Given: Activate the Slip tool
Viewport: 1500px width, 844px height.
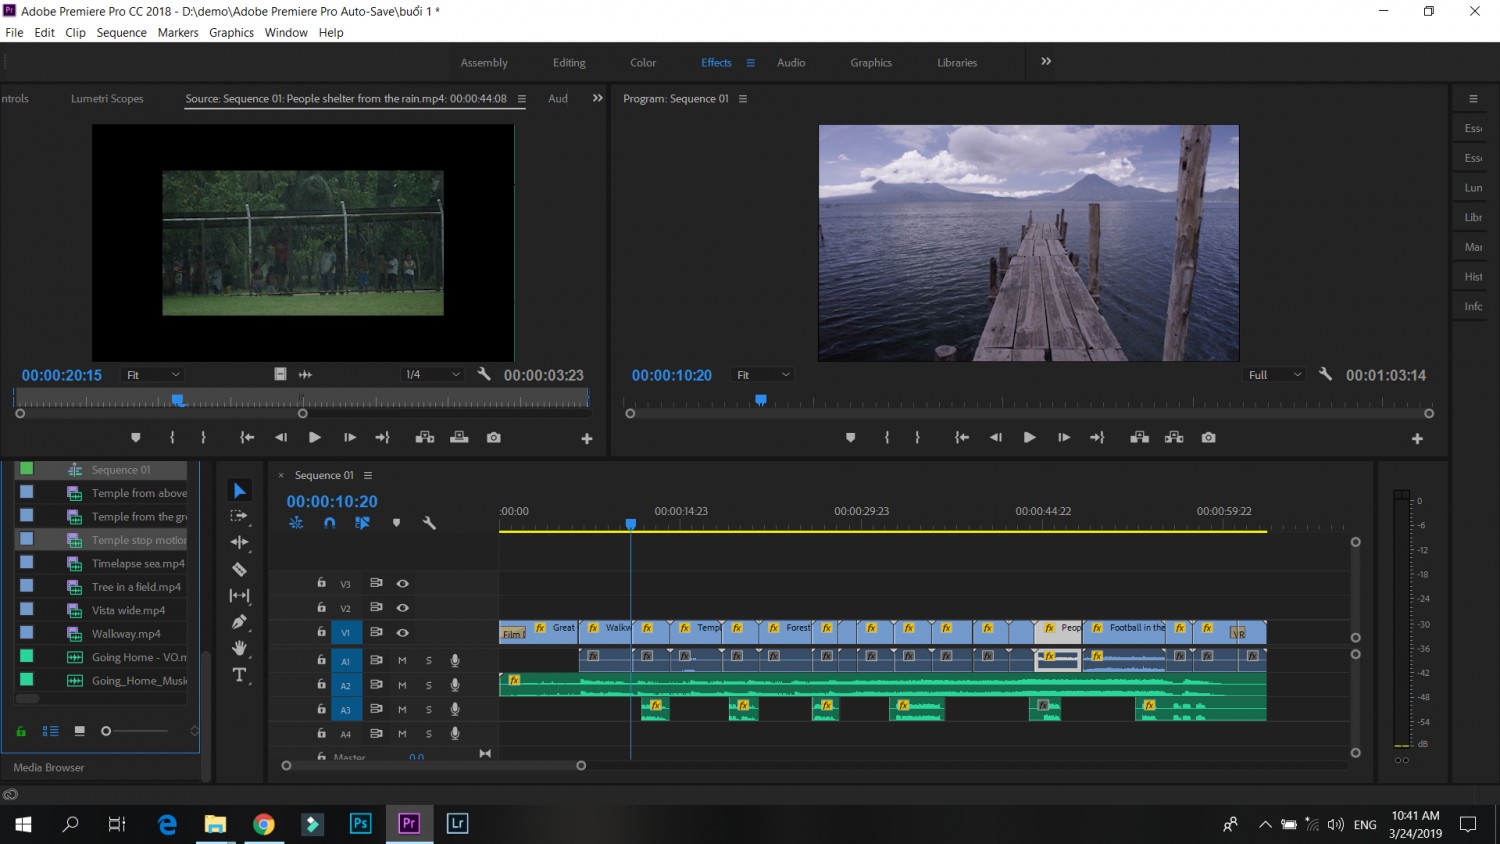Looking at the screenshot, I should click(239, 595).
